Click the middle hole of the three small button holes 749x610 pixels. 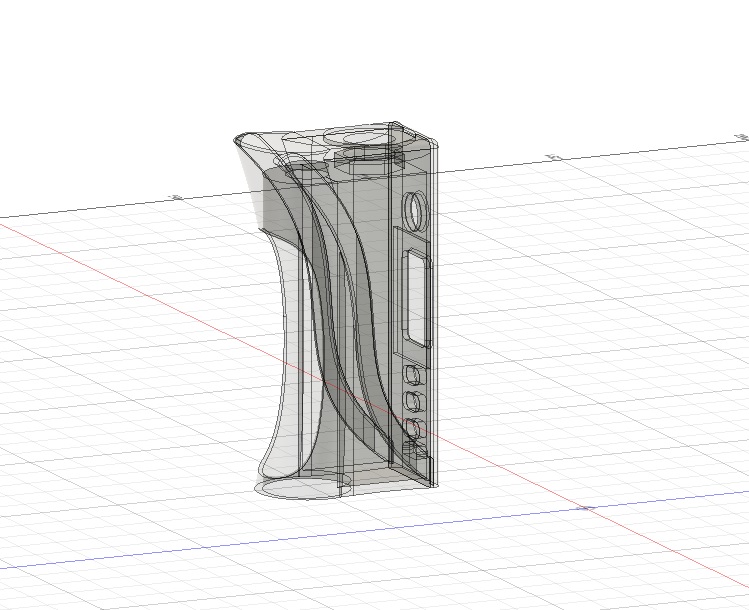coord(413,401)
